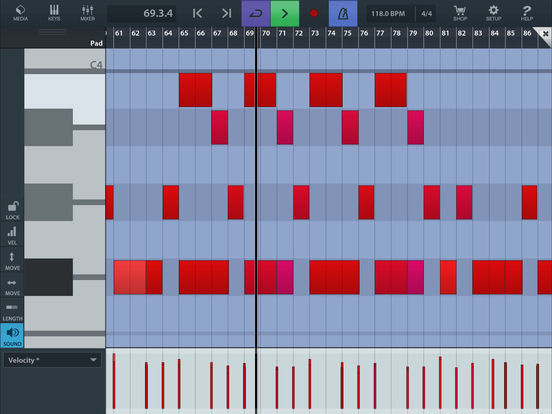552x414 pixels.
Task: Toggle the metronome click
Action: click(343, 13)
